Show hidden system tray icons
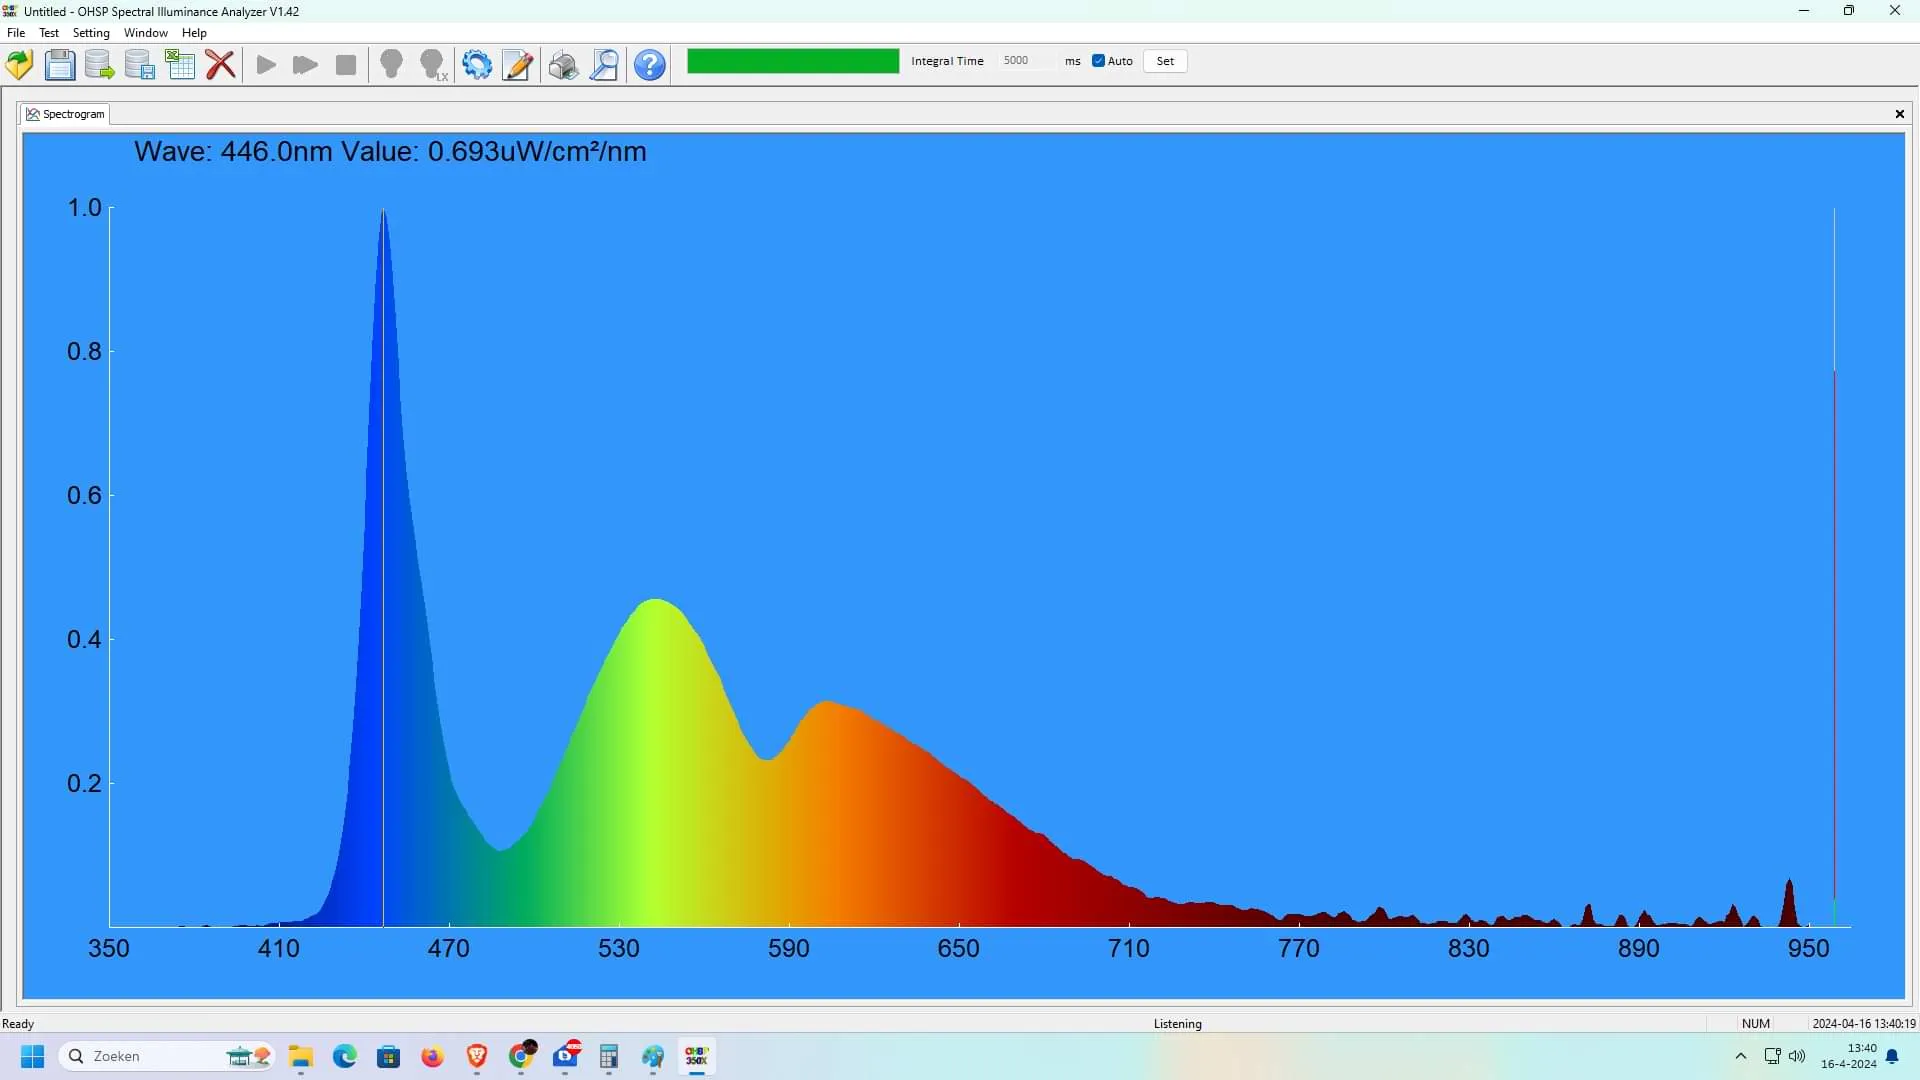This screenshot has height=1080, width=1920. (x=1741, y=1056)
